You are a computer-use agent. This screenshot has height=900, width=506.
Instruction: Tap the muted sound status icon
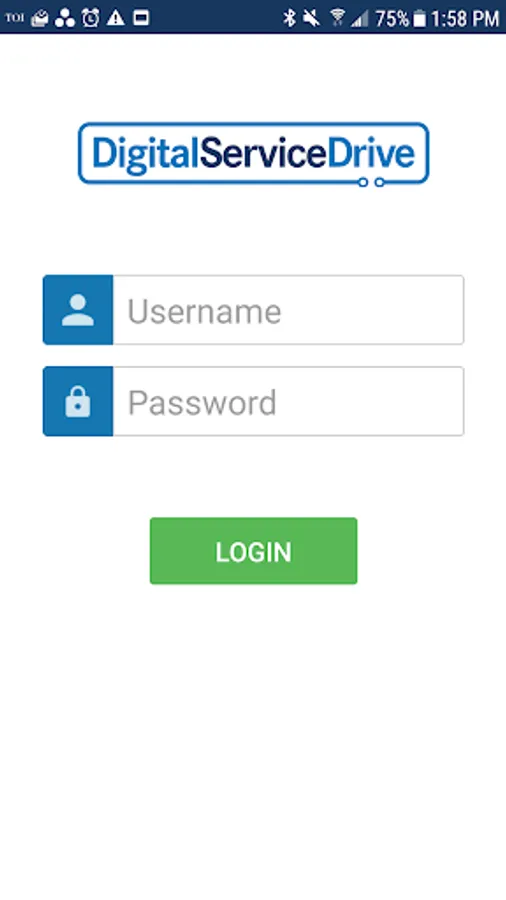coord(312,18)
